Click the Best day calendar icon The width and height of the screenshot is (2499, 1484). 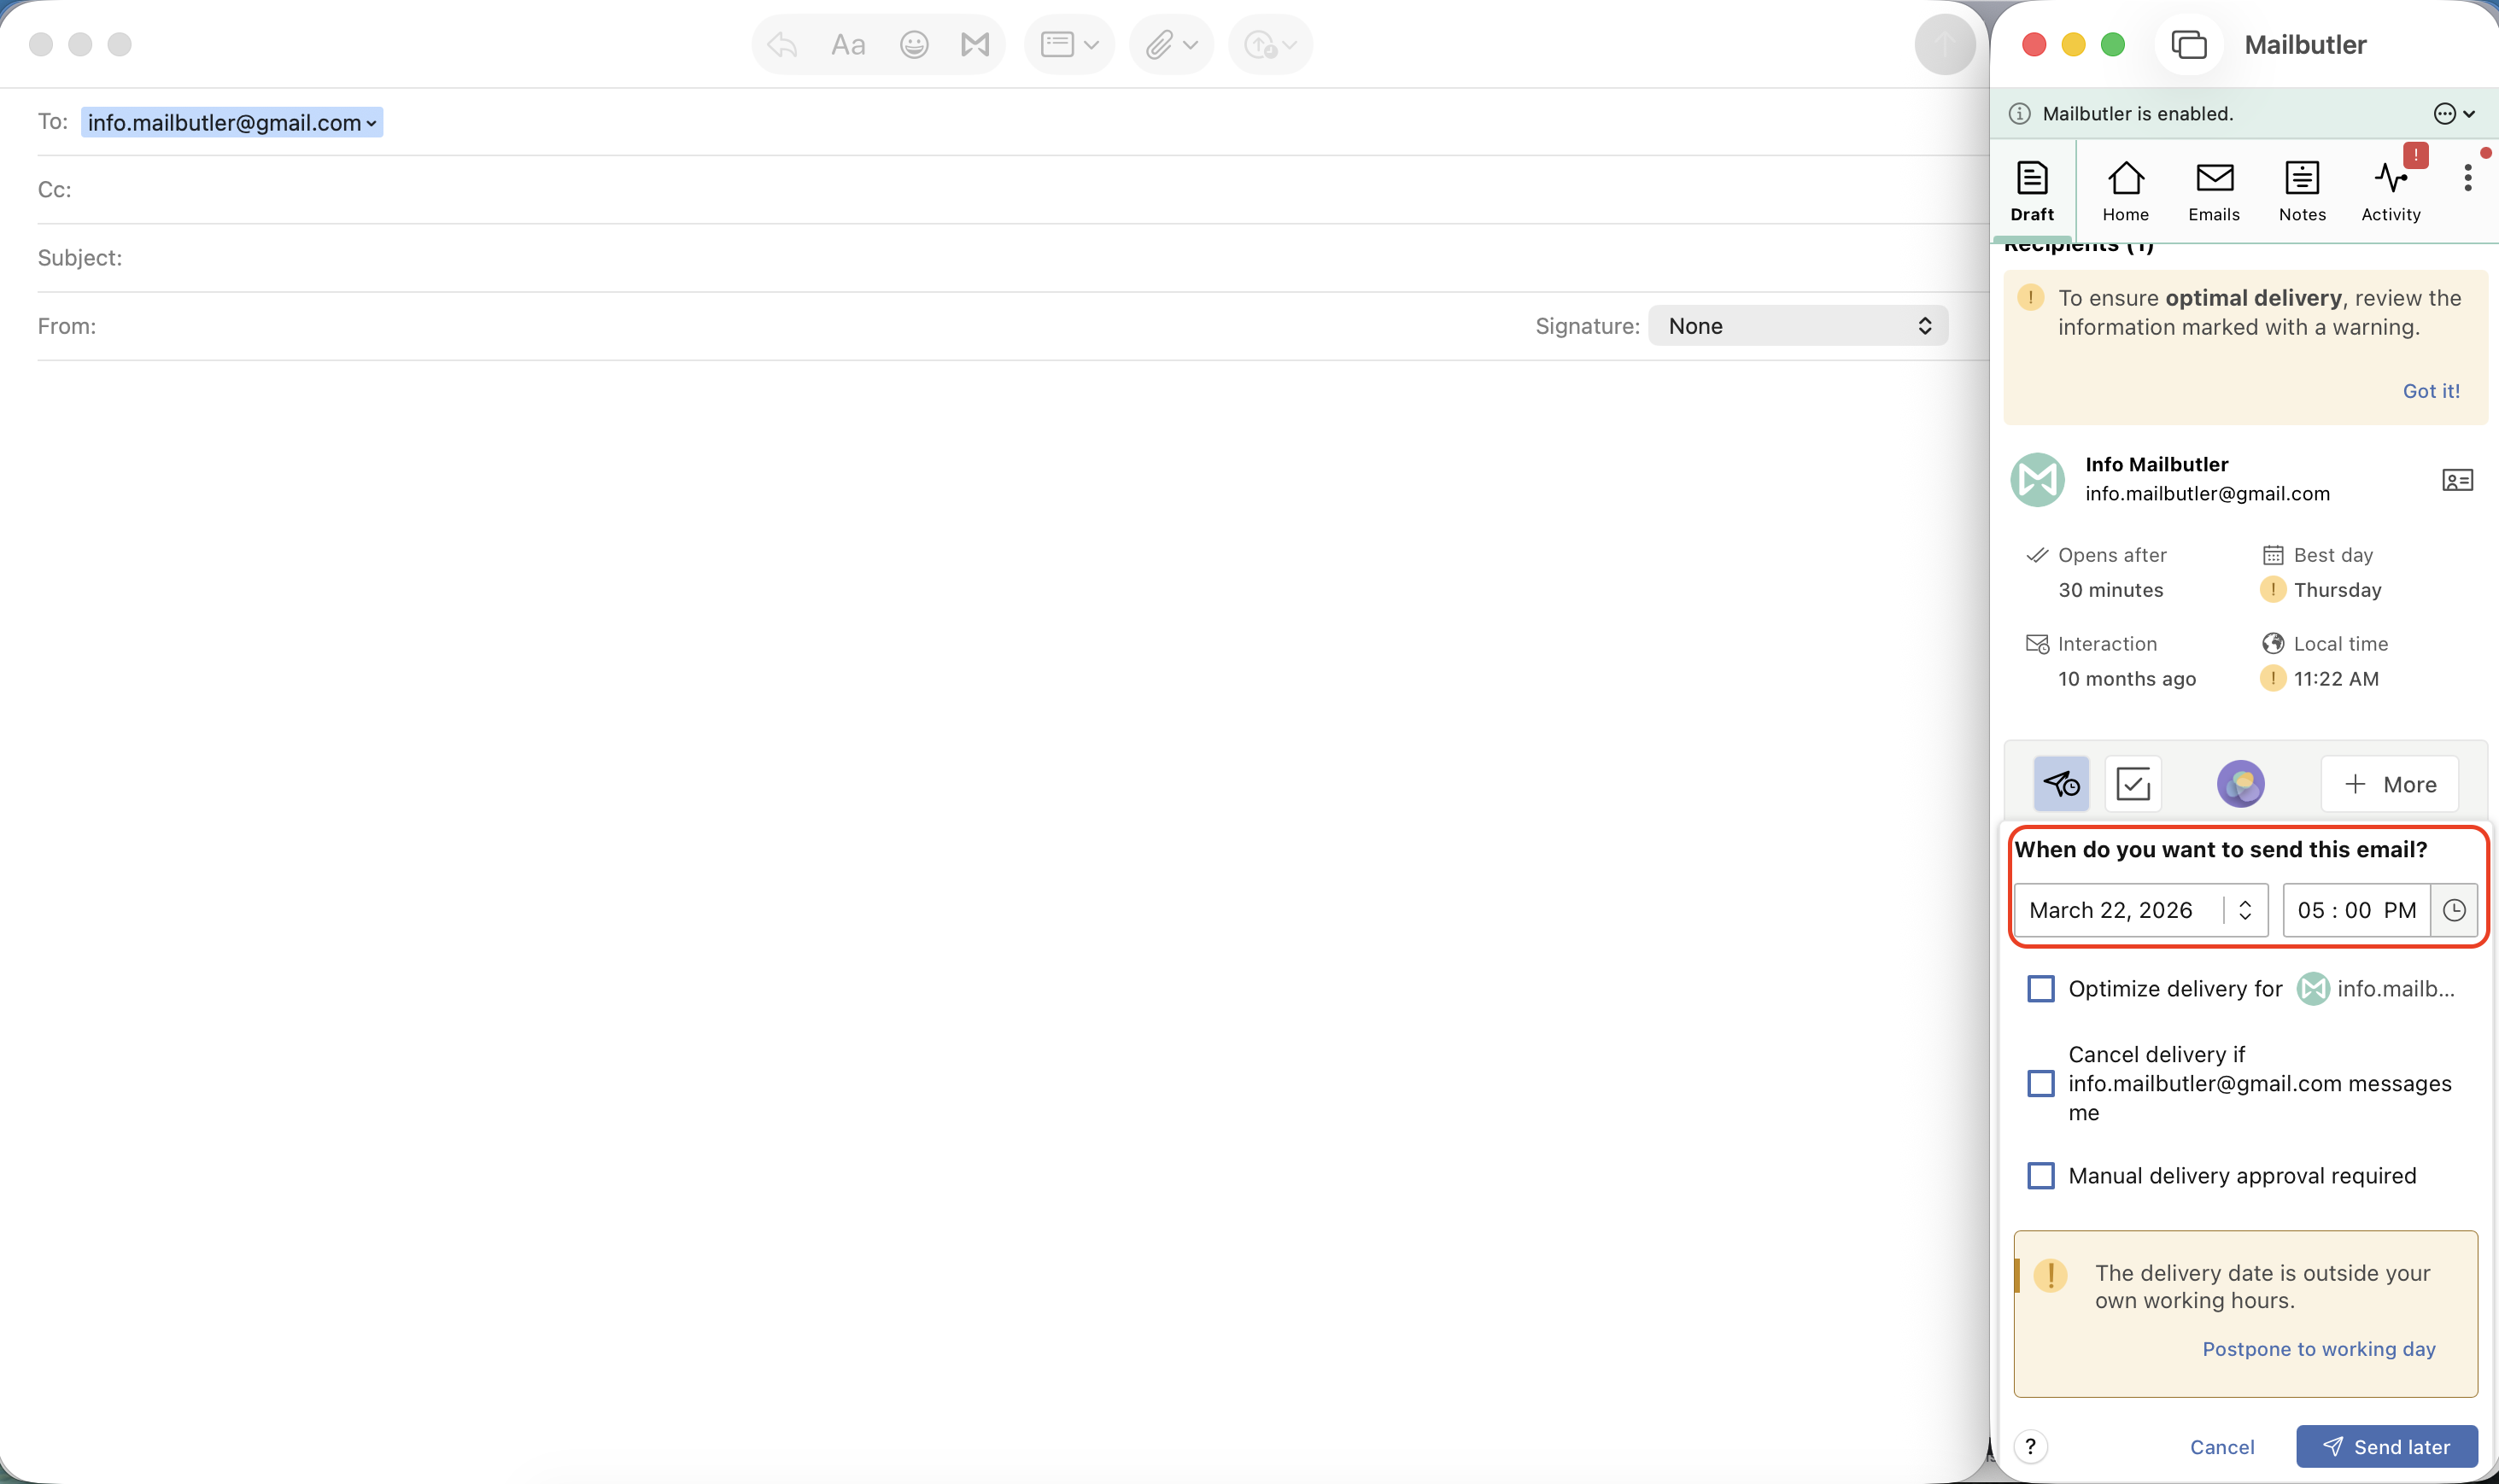[x=2272, y=555]
